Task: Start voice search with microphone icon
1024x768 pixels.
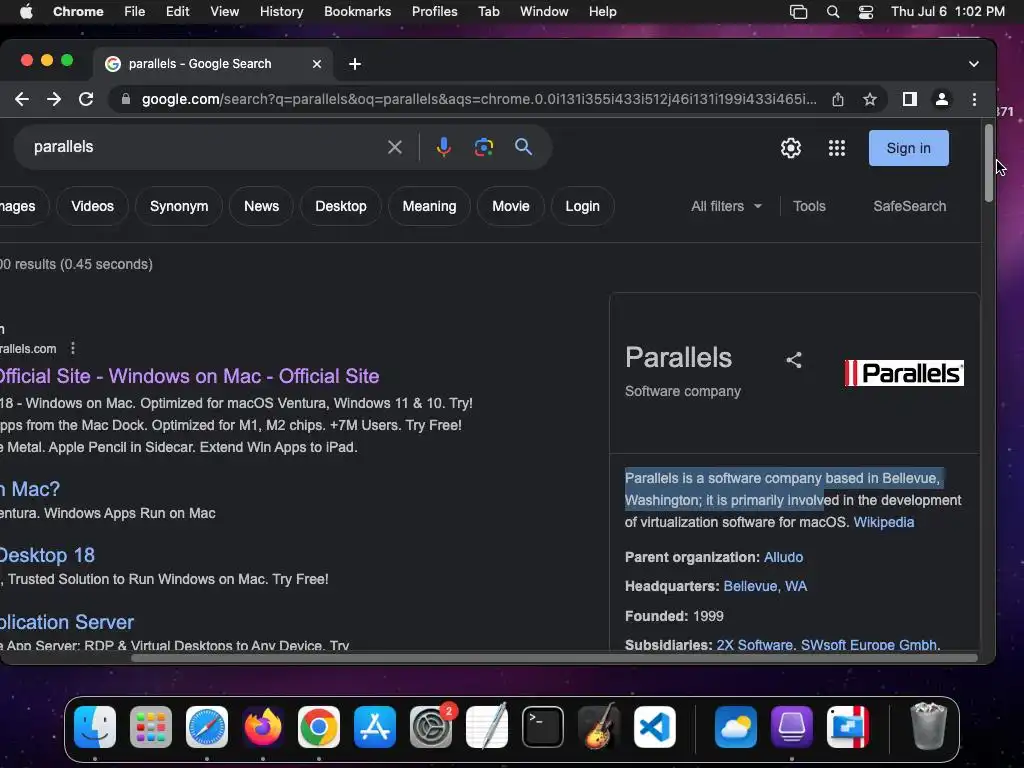Action: 444,147
